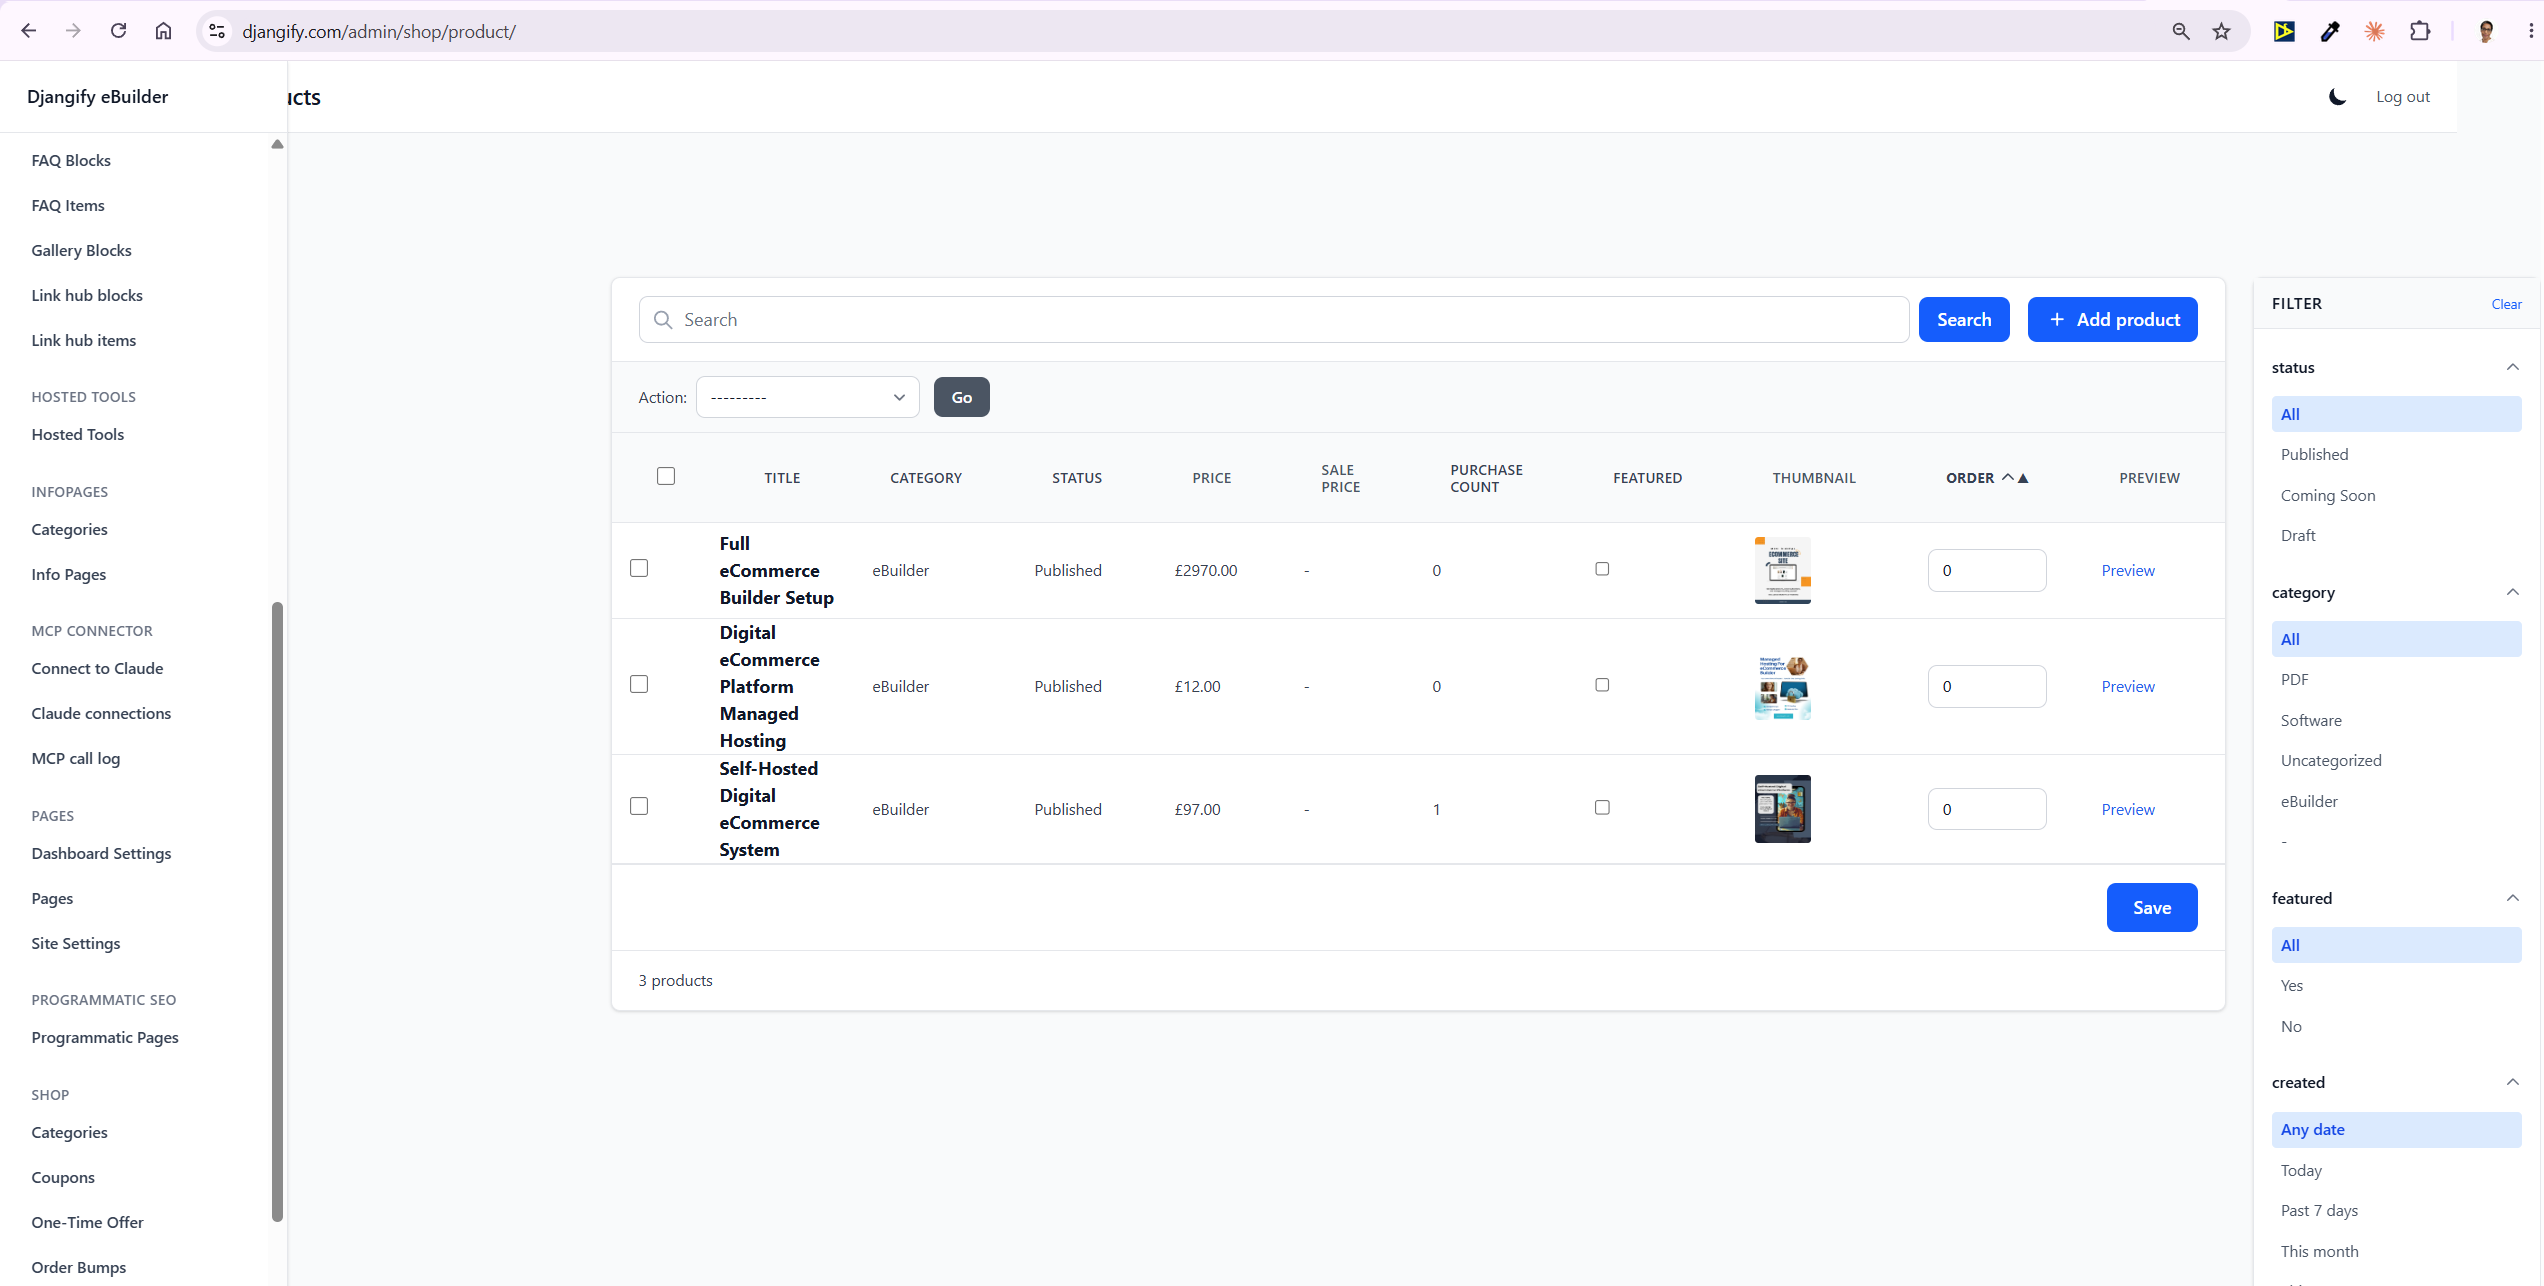Collapse the category filter section
Viewport: 2544px width, 1286px height.
2512,592
